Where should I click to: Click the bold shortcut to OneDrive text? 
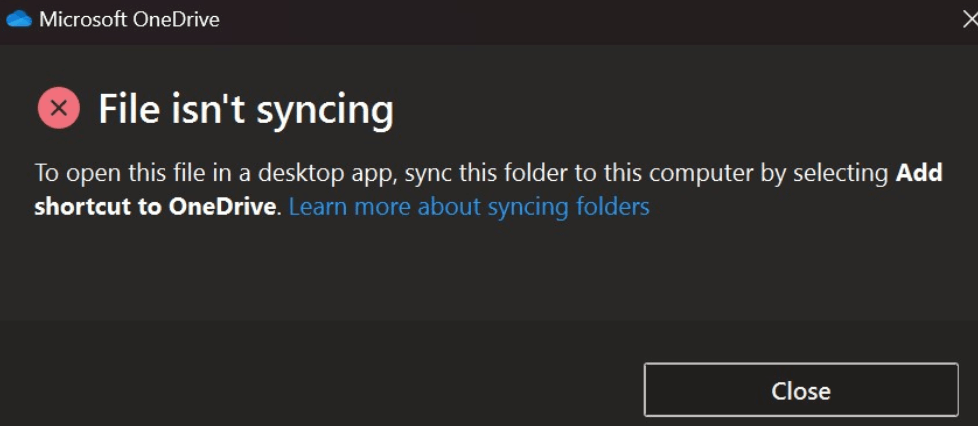(155, 206)
